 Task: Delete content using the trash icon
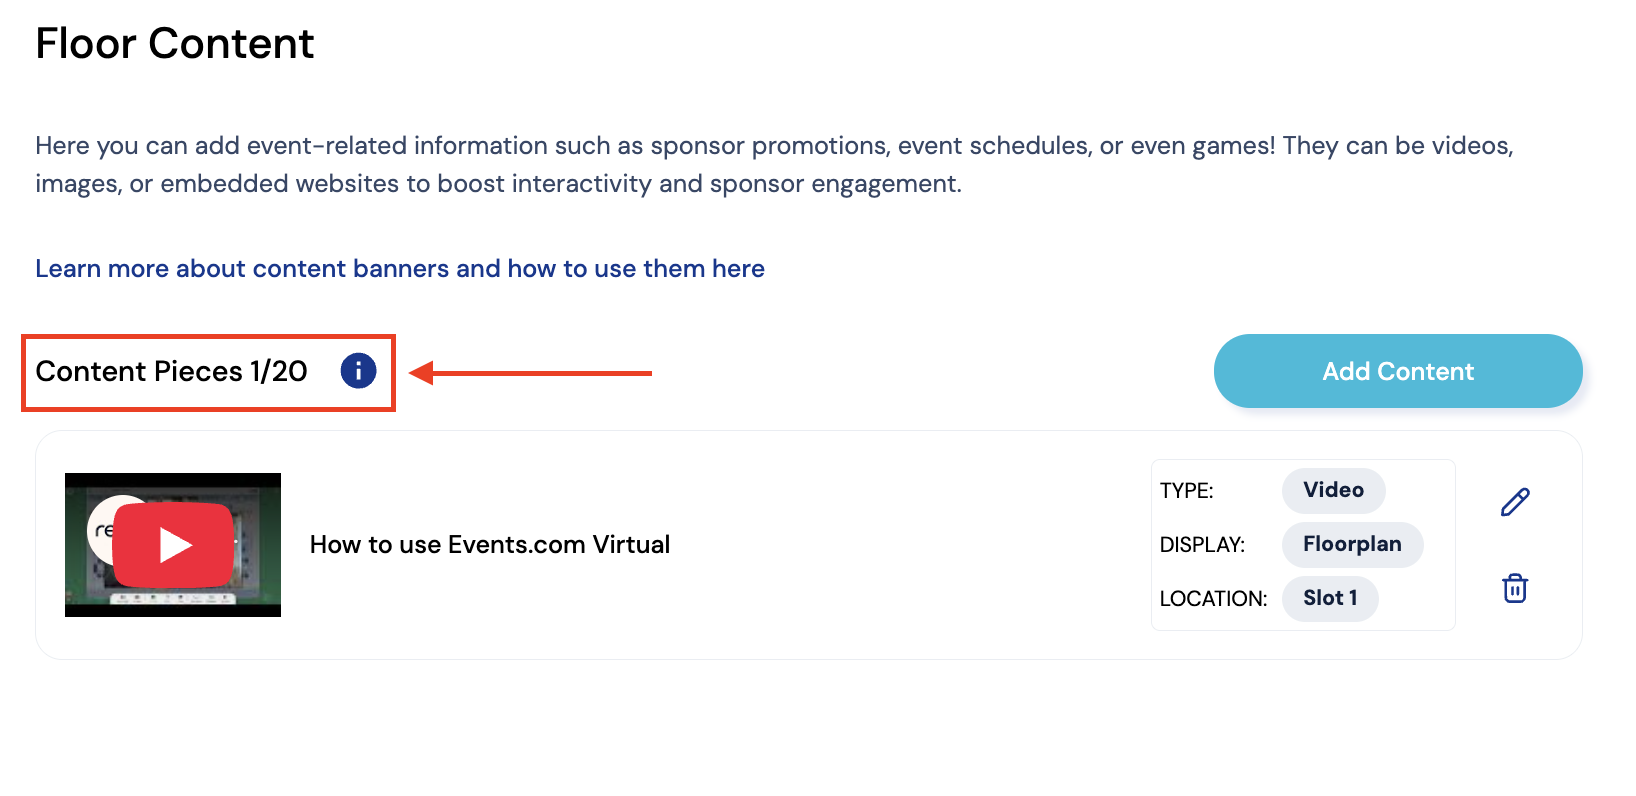(1515, 588)
